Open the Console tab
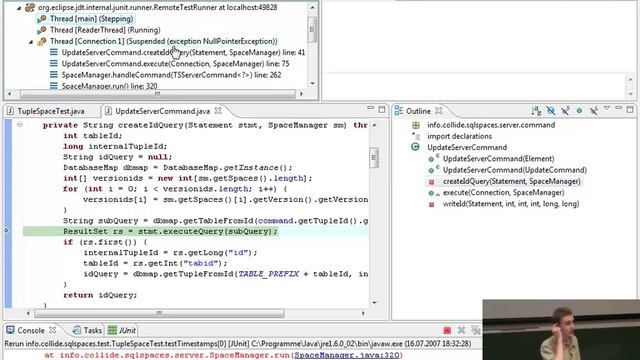This screenshot has width=640, height=360. (31, 330)
